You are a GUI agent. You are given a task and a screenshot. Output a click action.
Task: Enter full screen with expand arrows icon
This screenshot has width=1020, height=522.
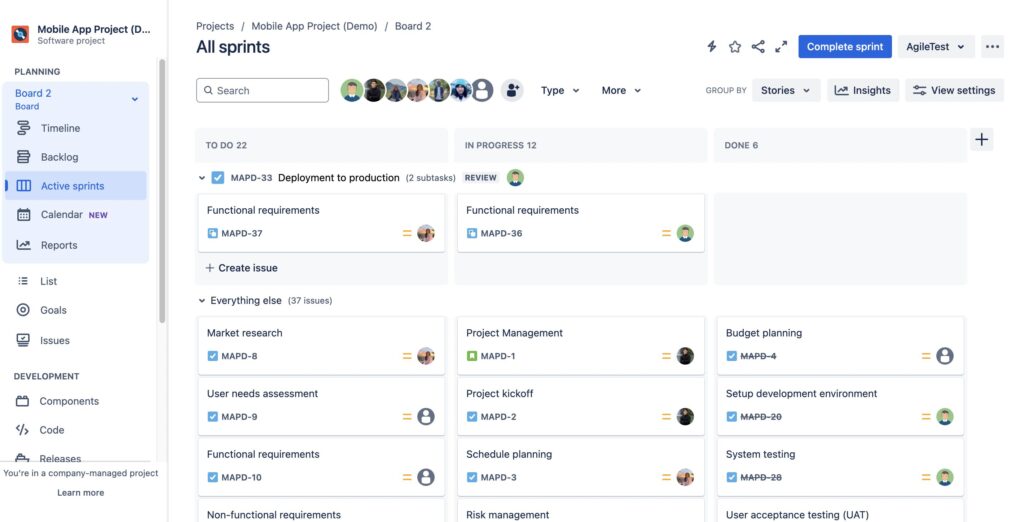(x=781, y=47)
